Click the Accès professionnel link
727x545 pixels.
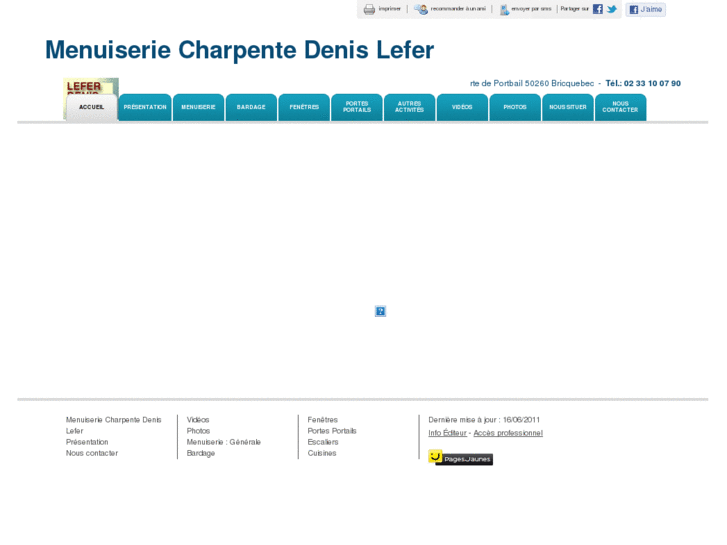click(x=508, y=433)
